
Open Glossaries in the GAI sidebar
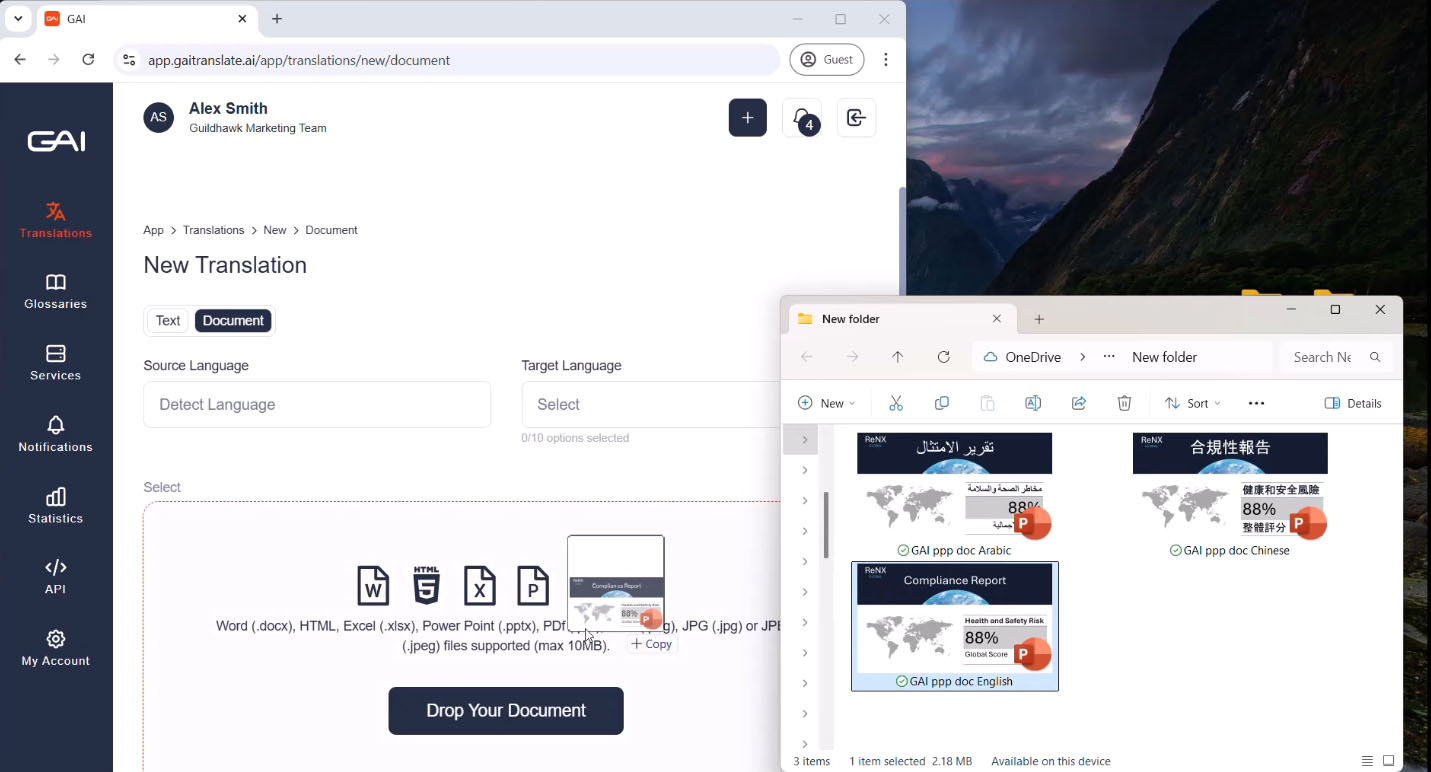point(56,291)
